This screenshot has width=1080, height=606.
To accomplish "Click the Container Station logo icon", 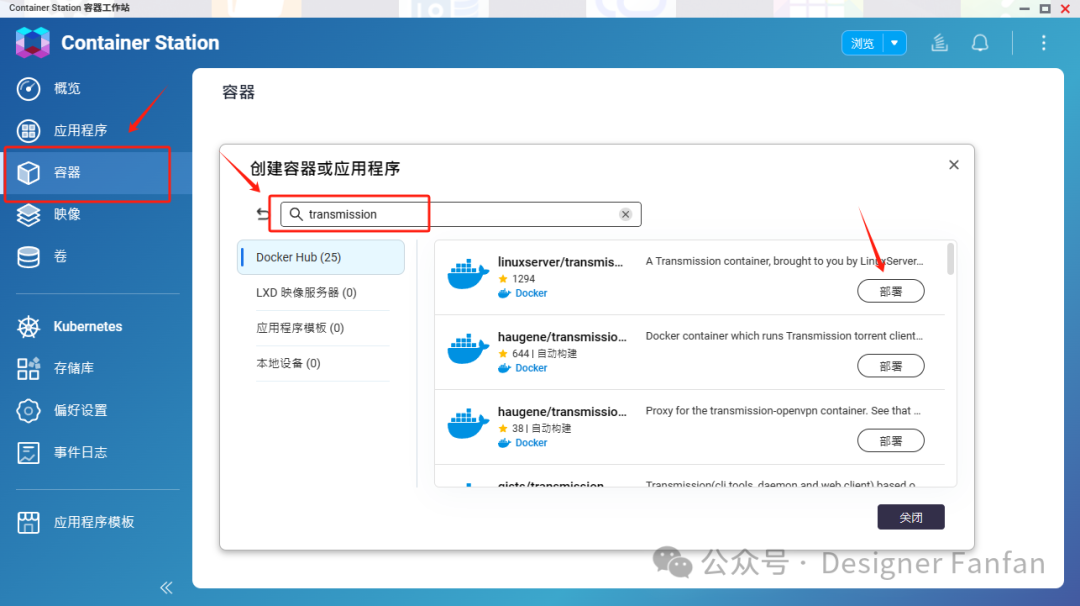I will tap(32, 43).
